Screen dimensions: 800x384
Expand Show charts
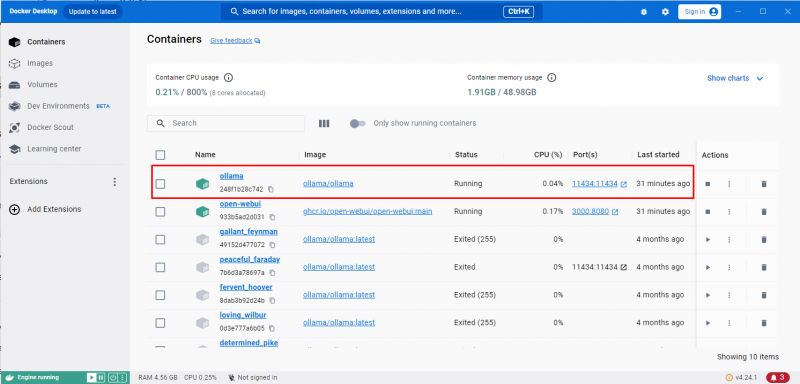tap(735, 78)
